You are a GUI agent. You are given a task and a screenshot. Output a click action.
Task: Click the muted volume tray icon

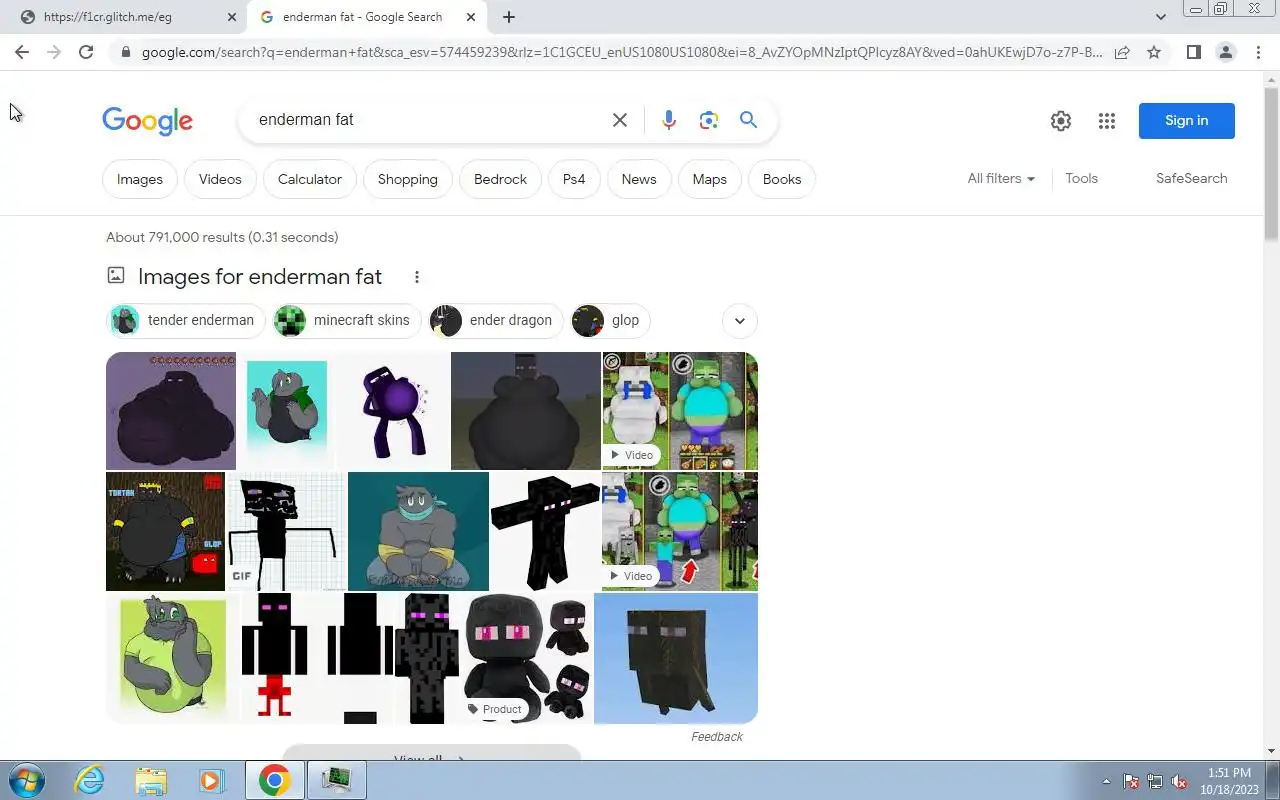tap(1180, 781)
